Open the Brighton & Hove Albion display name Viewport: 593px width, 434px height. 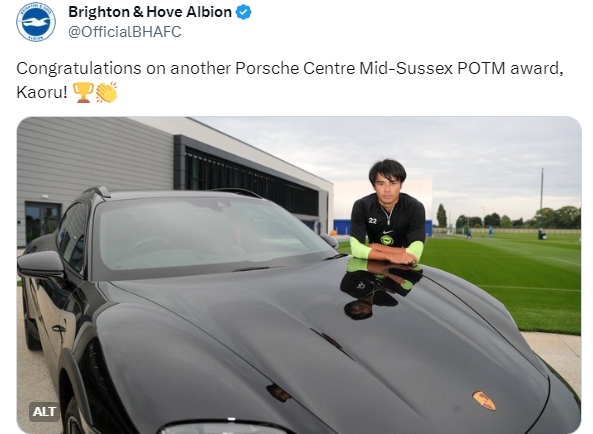point(150,12)
